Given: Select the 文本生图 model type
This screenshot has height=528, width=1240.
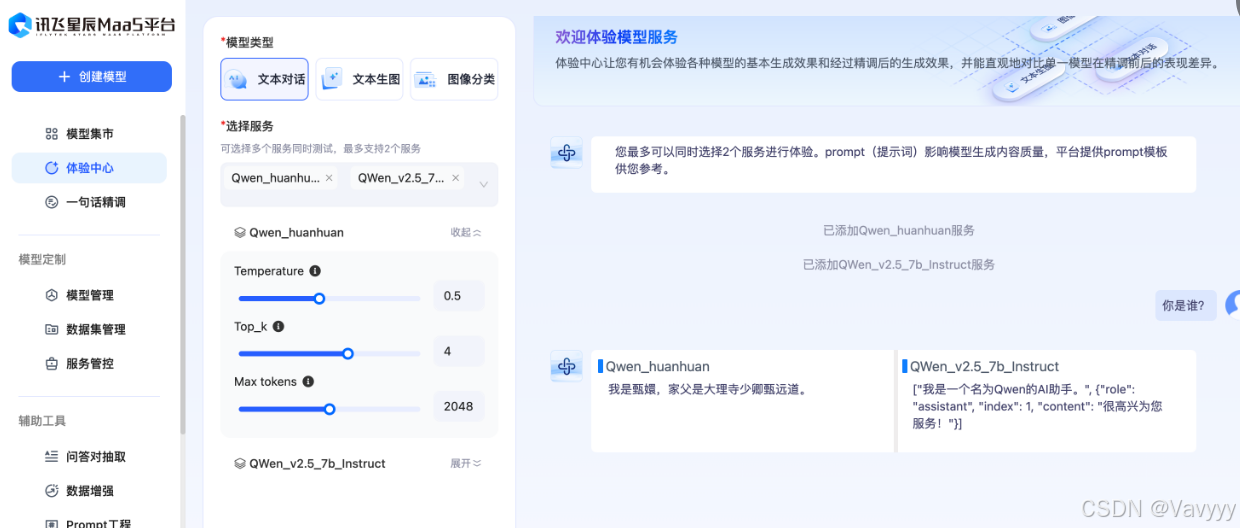Looking at the screenshot, I should 359,79.
